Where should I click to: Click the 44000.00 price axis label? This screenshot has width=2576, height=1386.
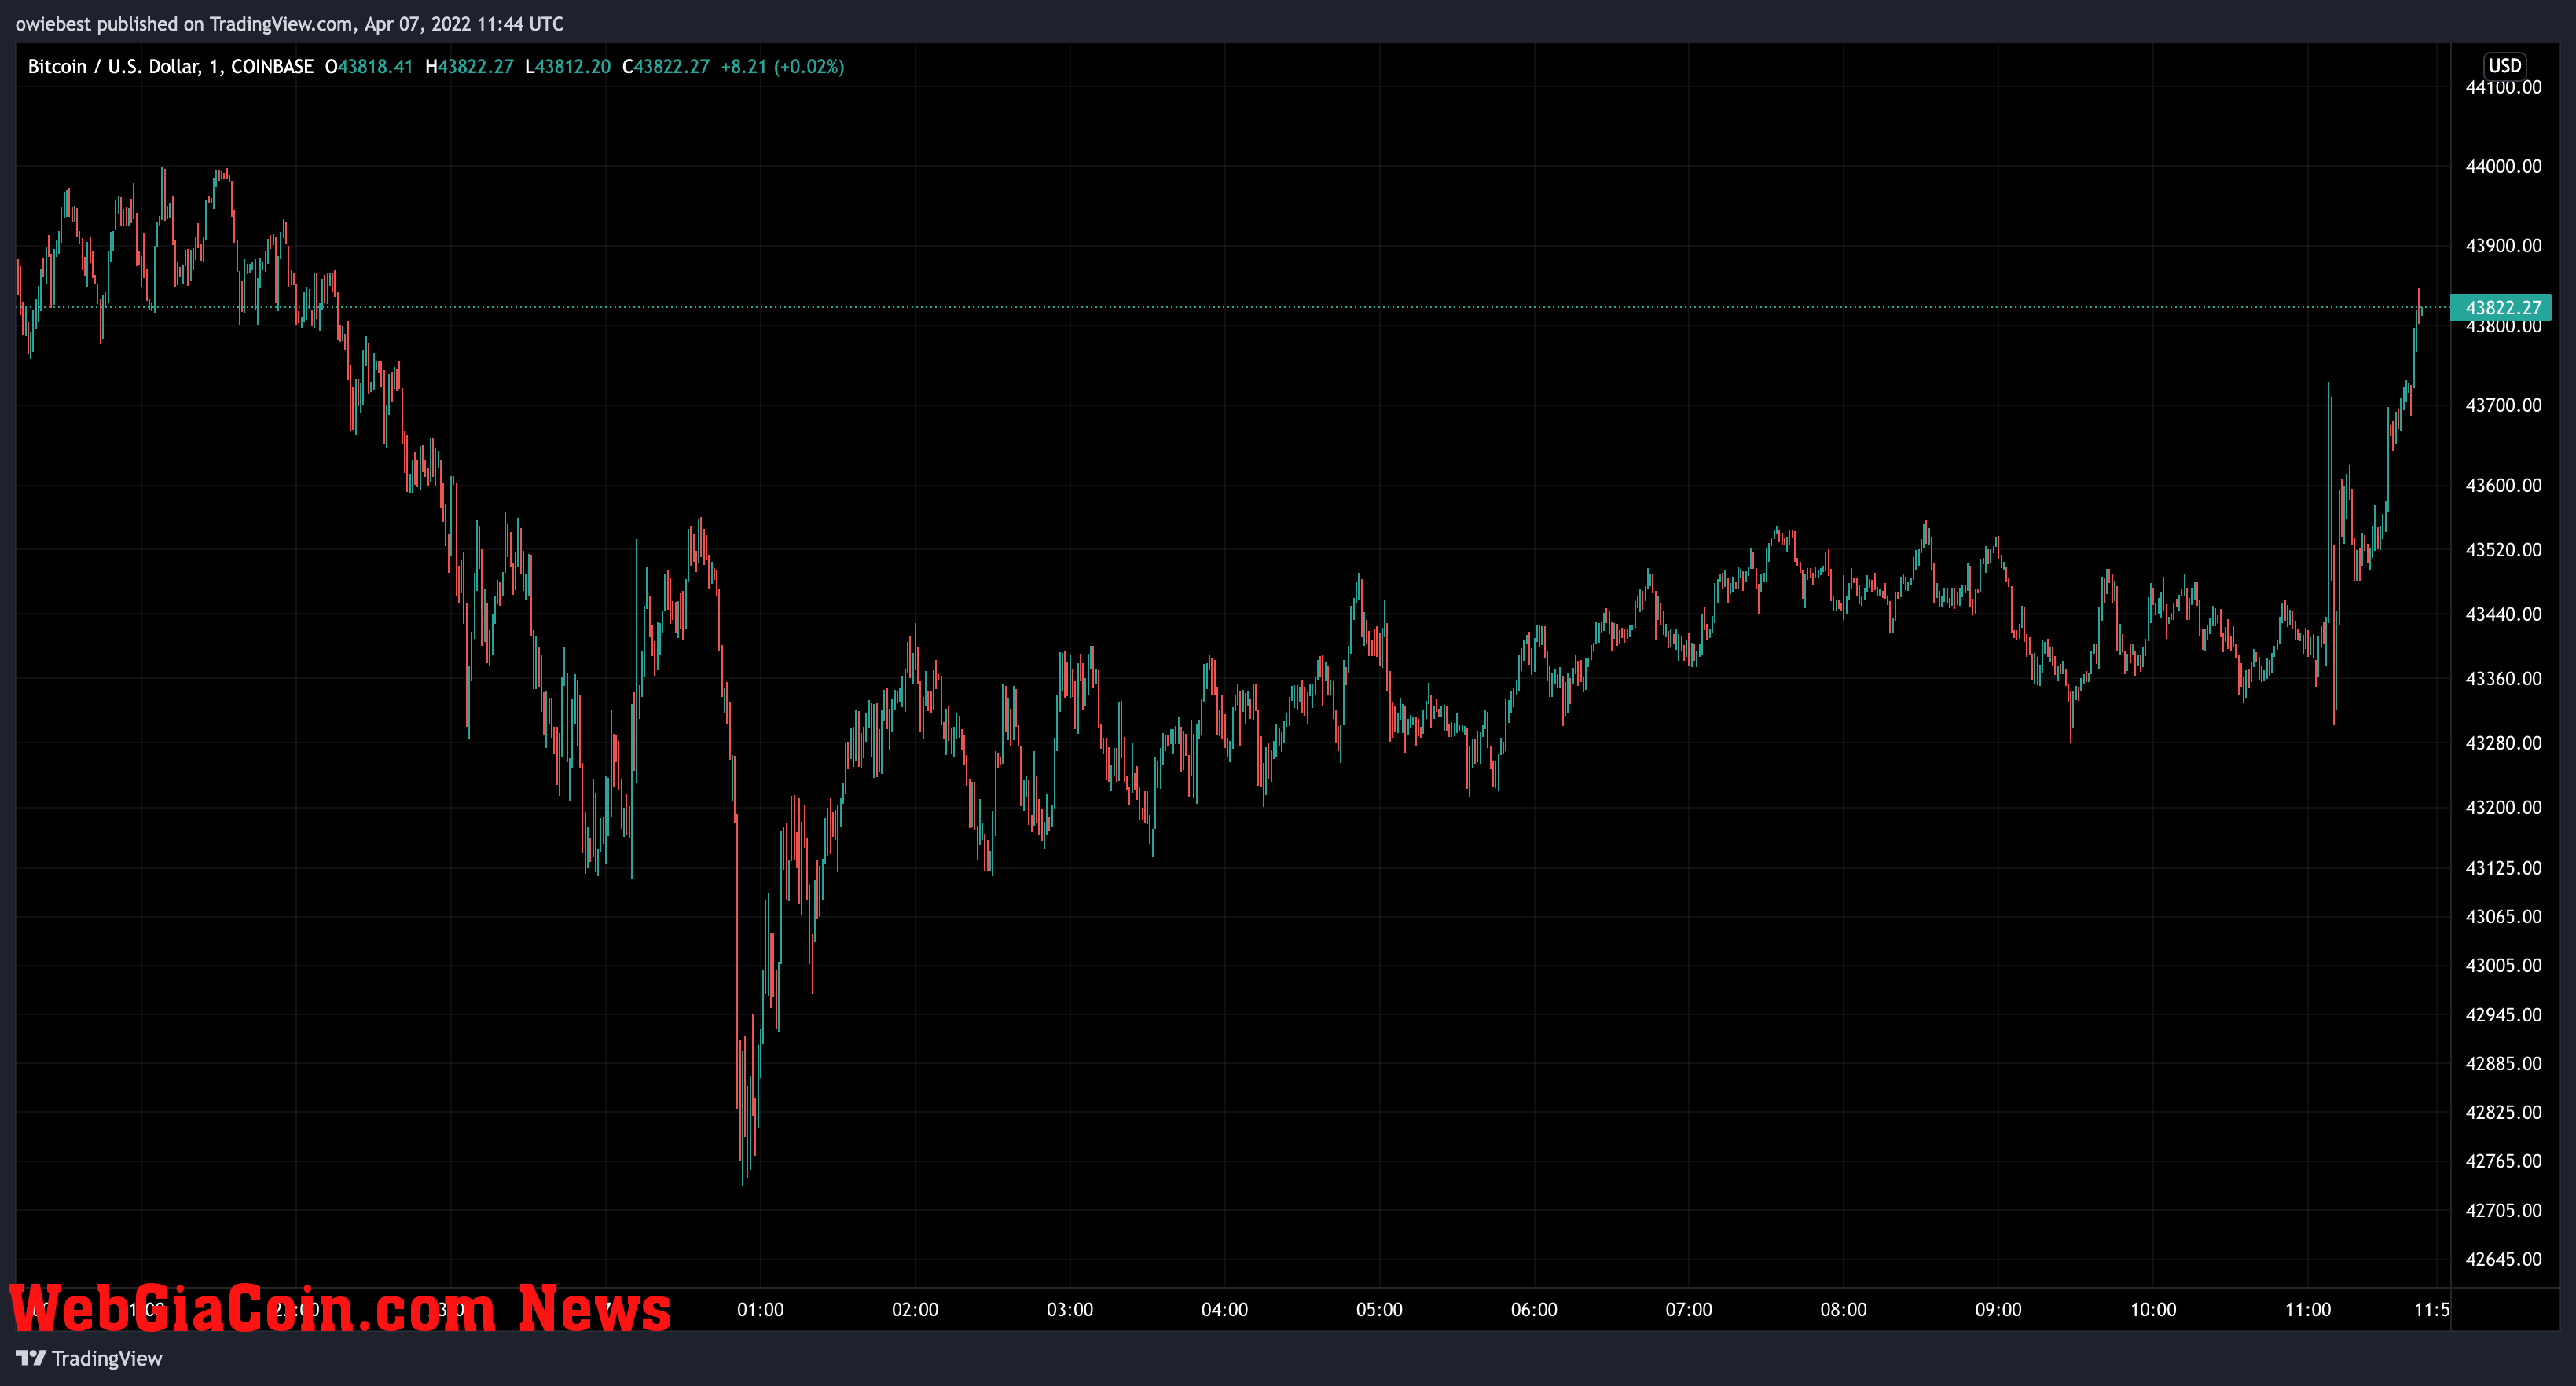pyautogui.click(x=2503, y=167)
